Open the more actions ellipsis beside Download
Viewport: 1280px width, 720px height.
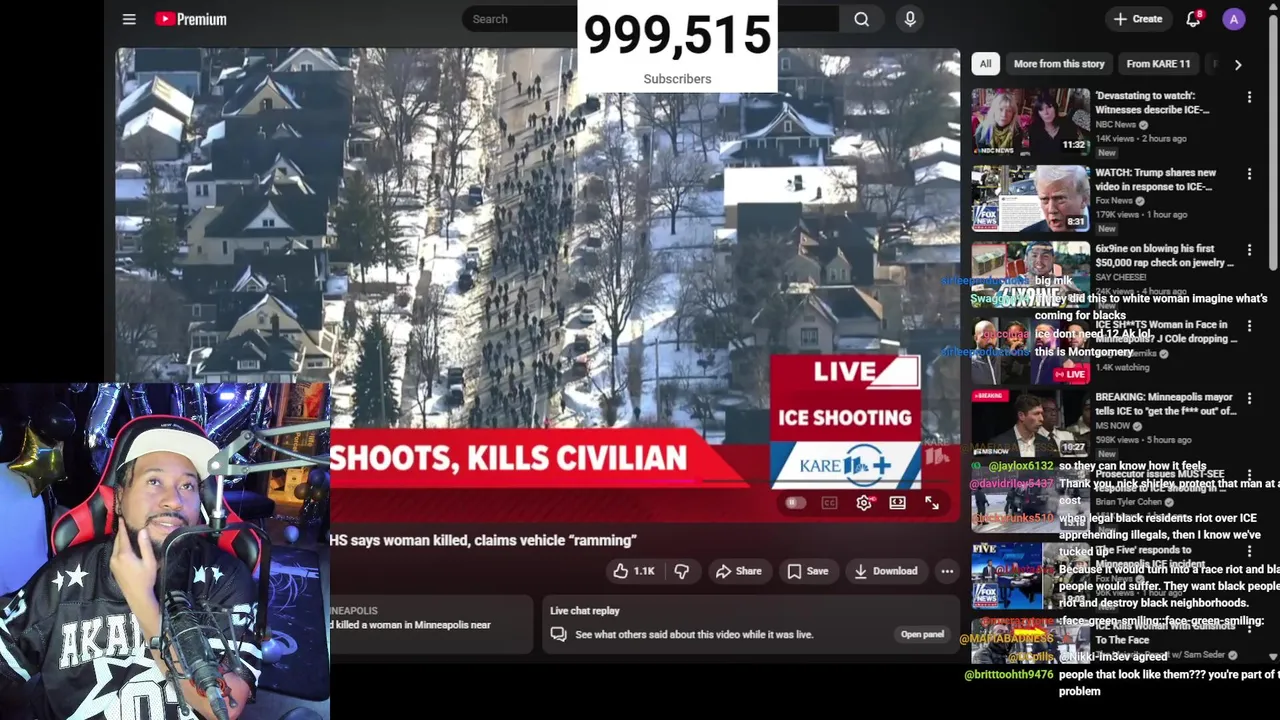(x=947, y=571)
